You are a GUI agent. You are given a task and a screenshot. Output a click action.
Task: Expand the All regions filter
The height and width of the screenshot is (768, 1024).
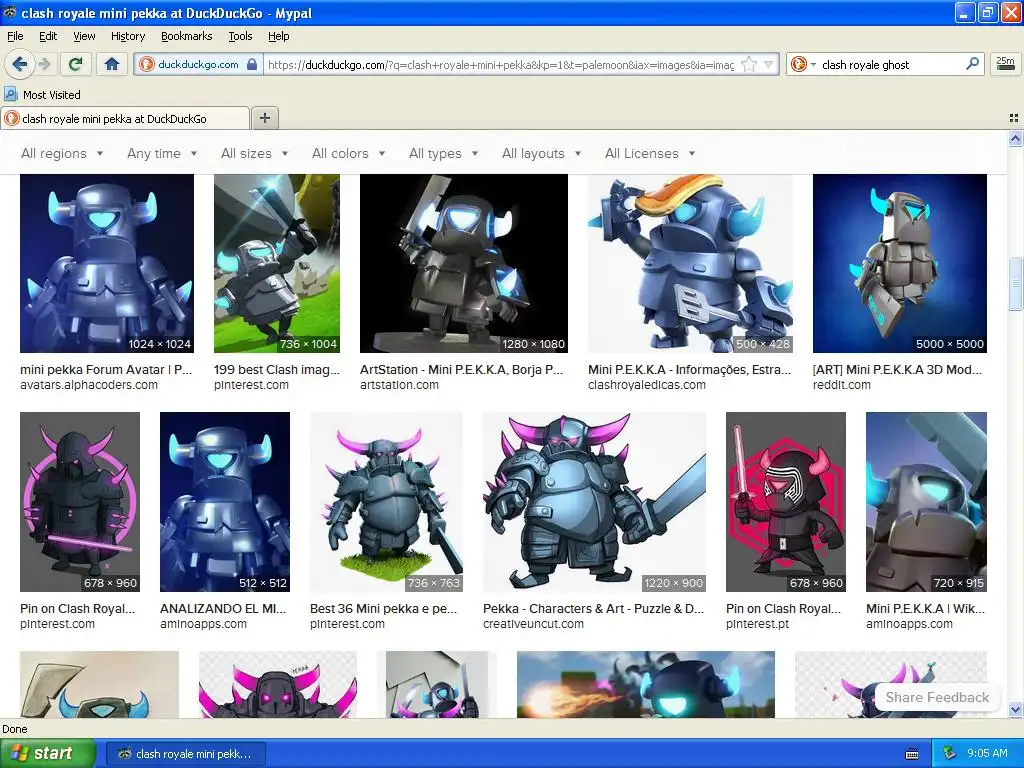[x=62, y=153]
